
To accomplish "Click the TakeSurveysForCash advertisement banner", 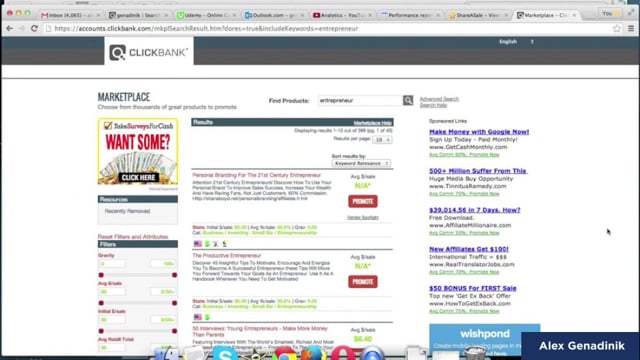I will pos(138,151).
